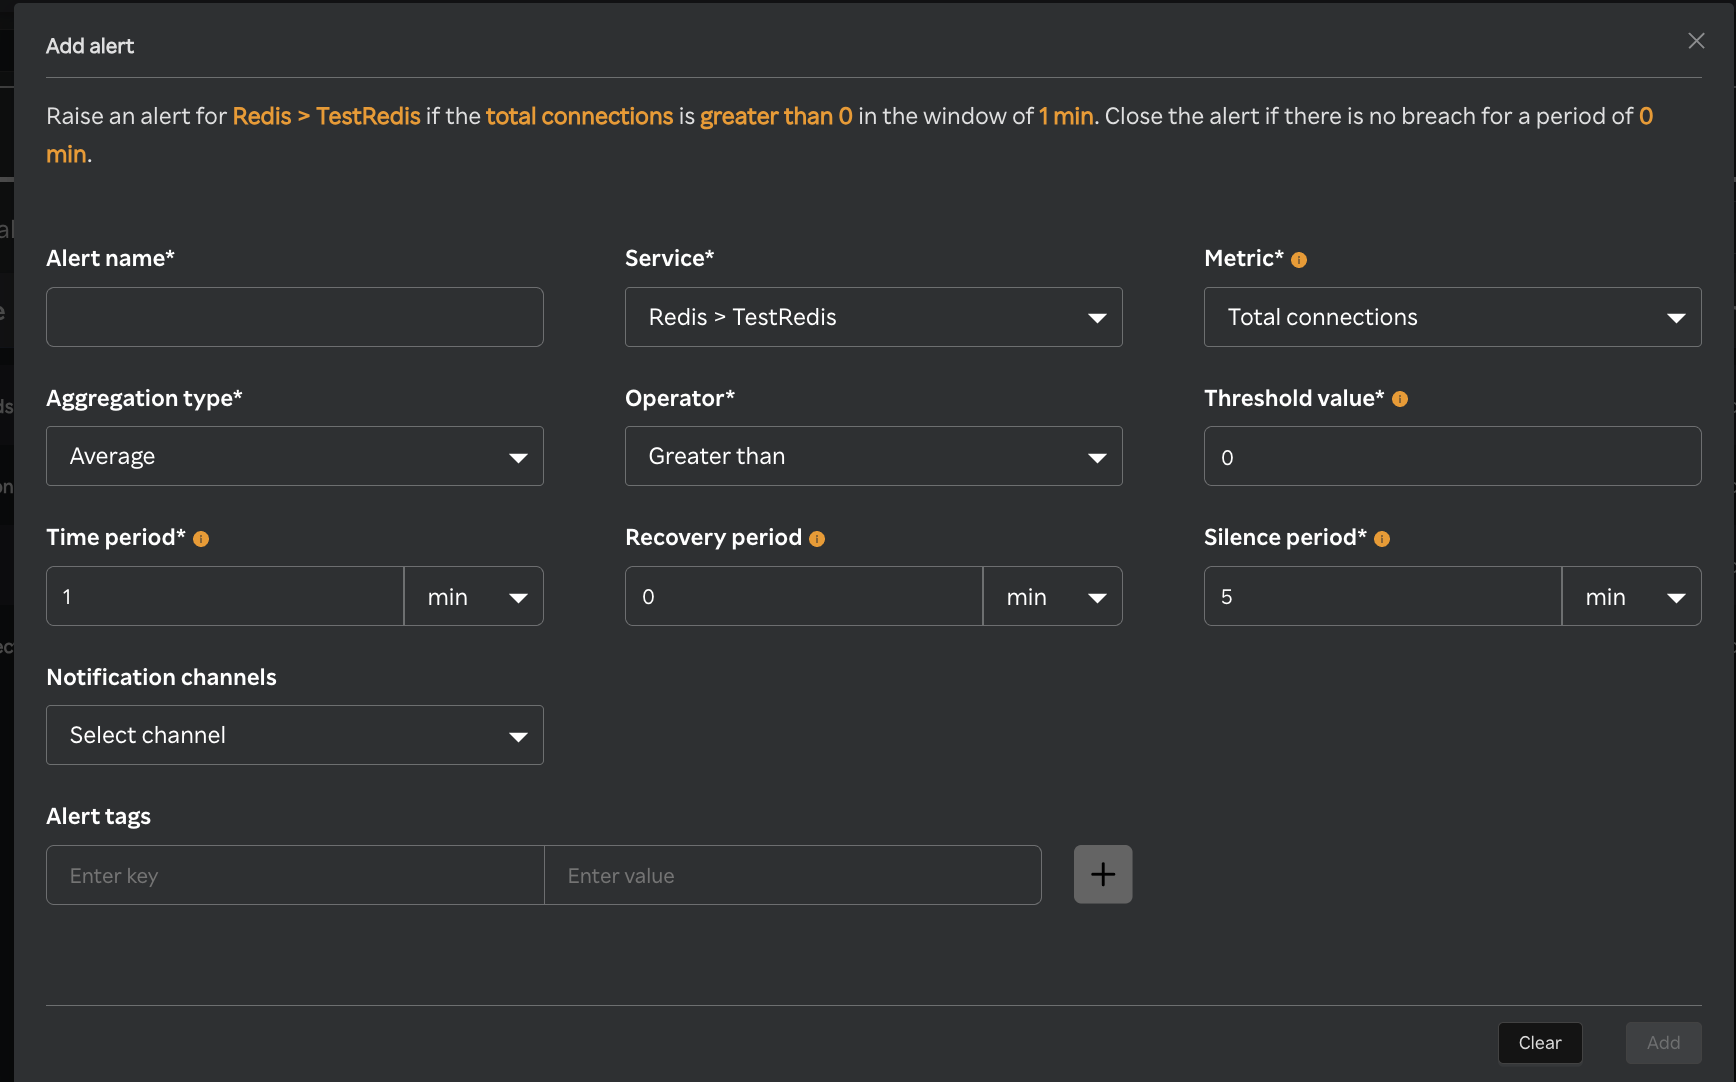This screenshot has height=1082, width=1736.
Task: Open the Time period unit dropdown
Action: (474, 597)
